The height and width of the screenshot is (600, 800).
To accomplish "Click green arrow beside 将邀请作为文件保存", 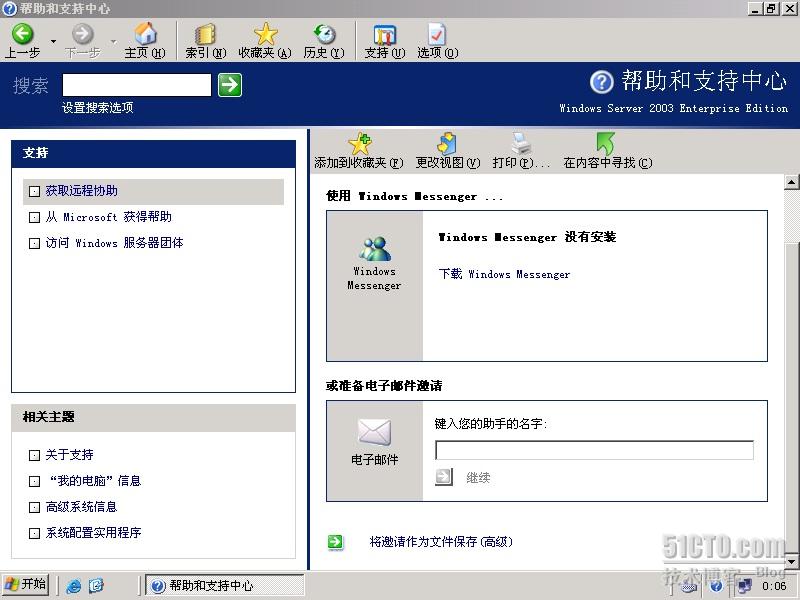I will tap(336, 542).
